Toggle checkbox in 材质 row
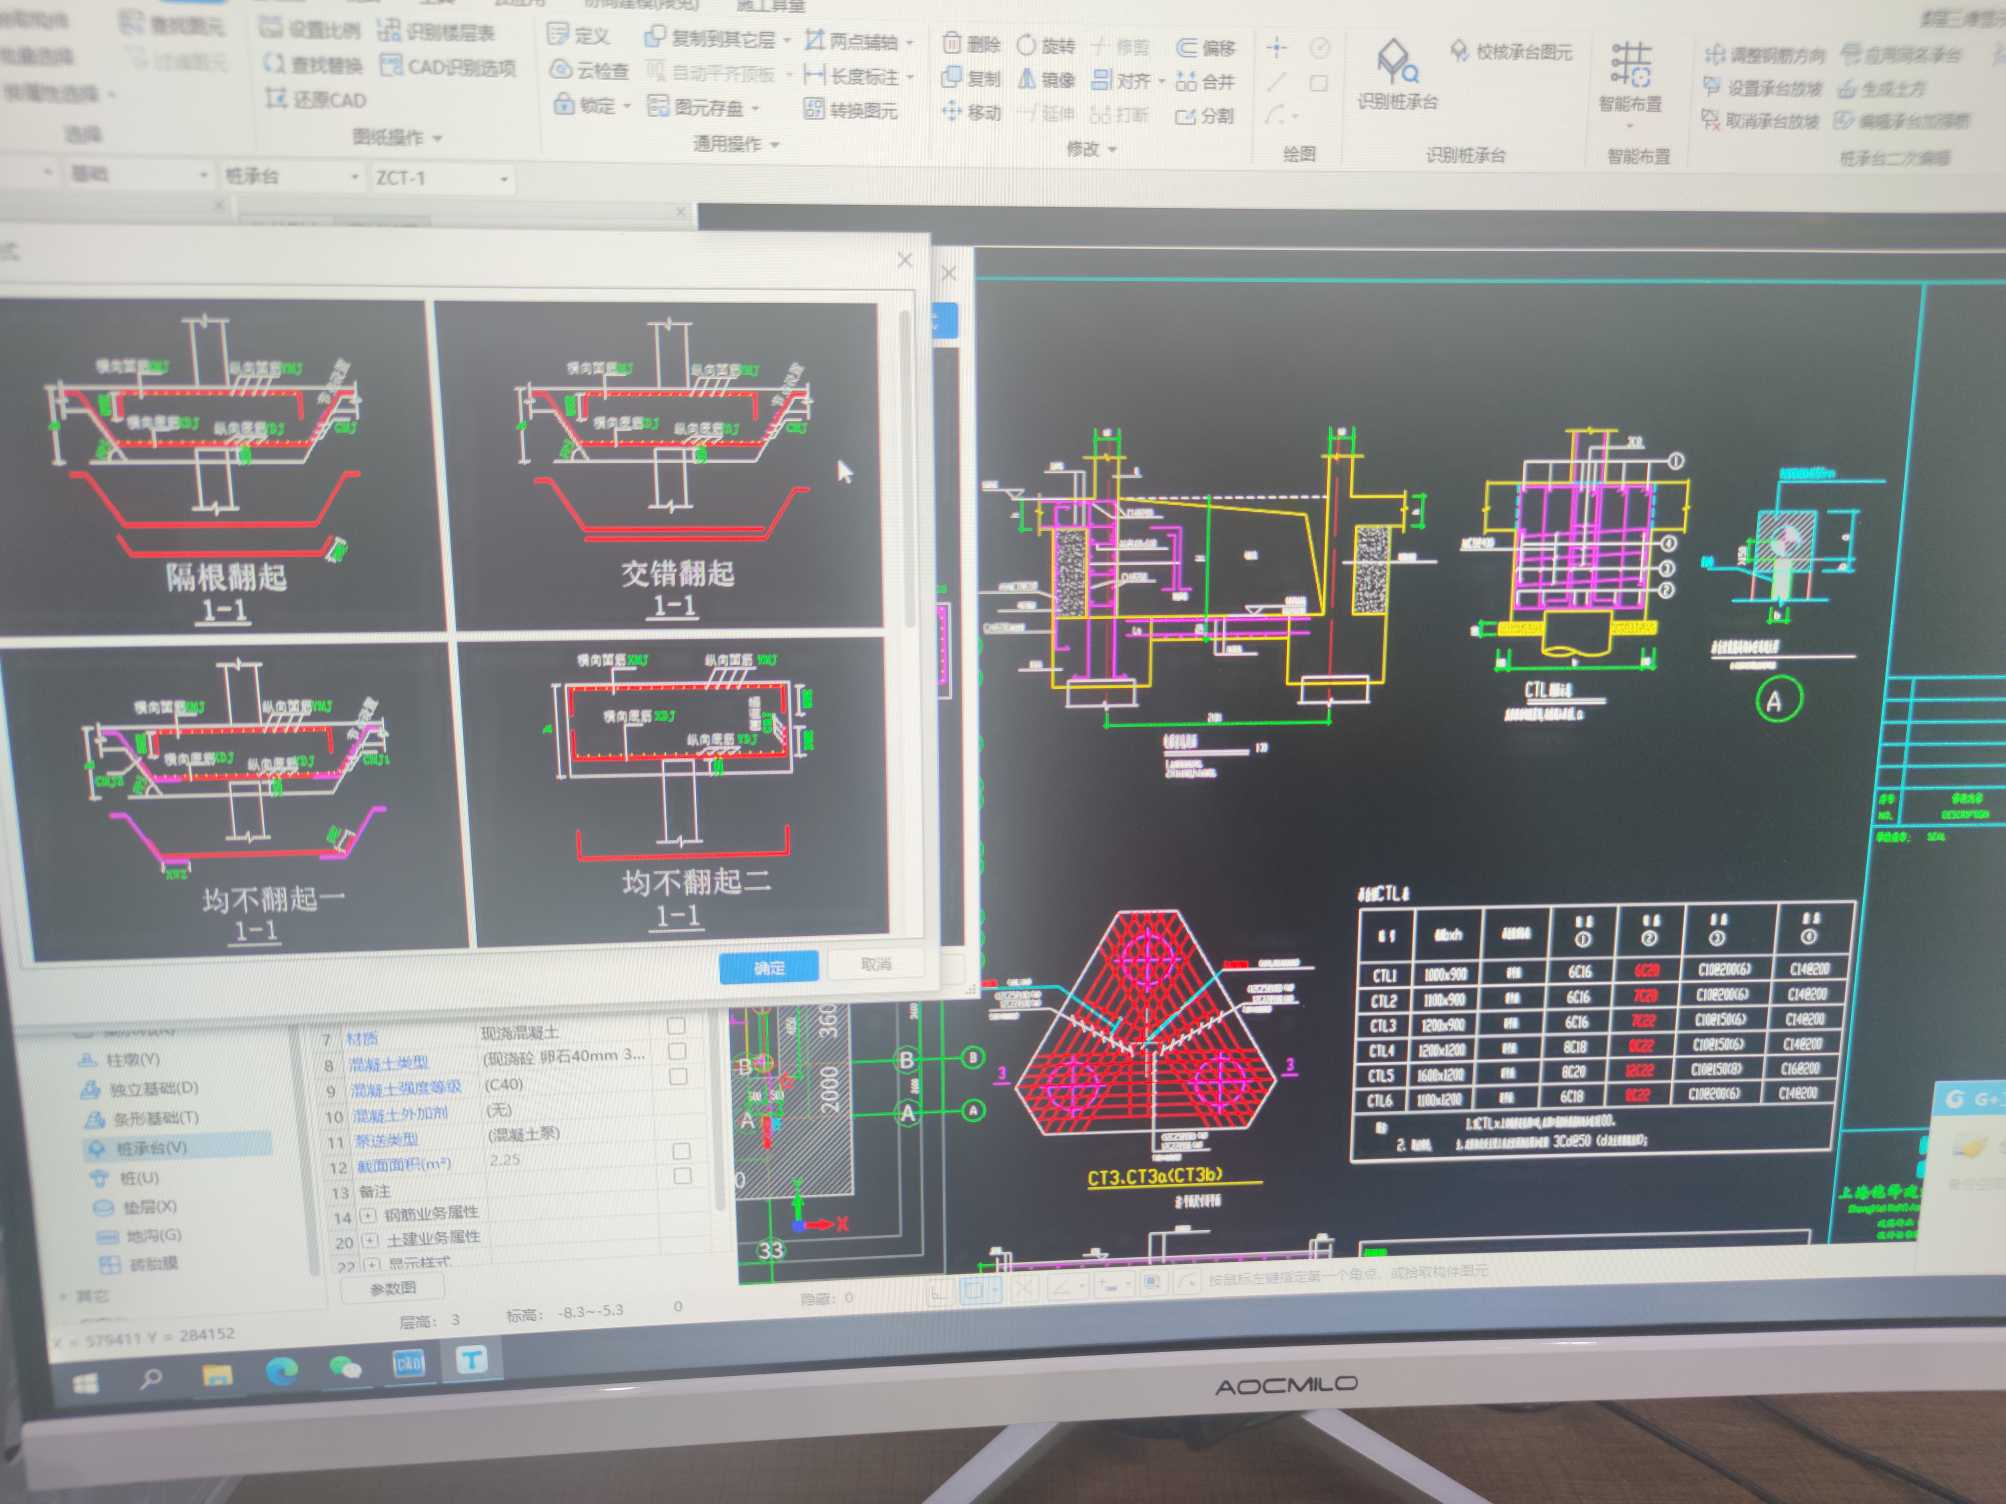 tap(676, 1026)
